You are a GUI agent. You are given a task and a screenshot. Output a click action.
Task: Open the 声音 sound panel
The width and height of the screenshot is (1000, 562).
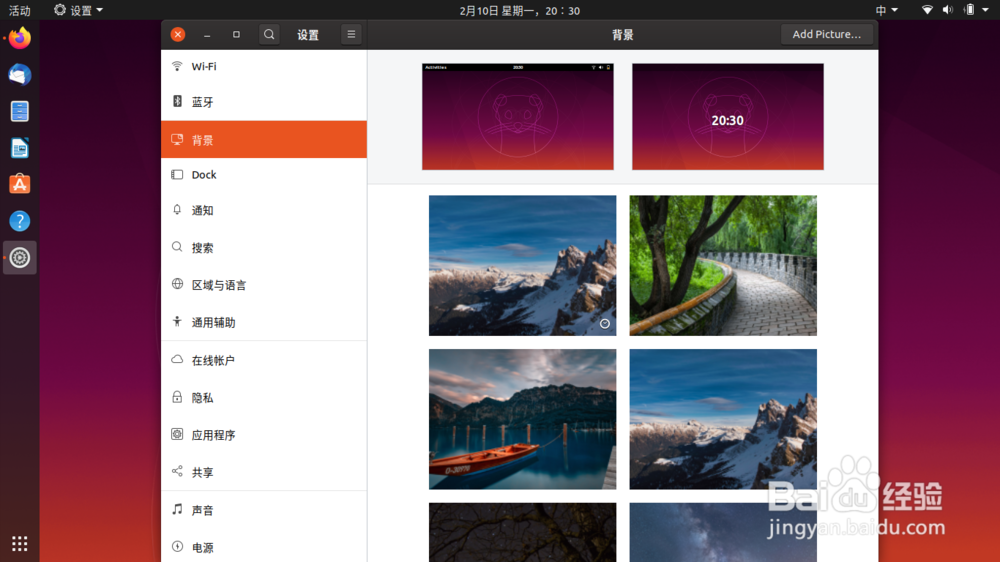[x=264, y=510]
